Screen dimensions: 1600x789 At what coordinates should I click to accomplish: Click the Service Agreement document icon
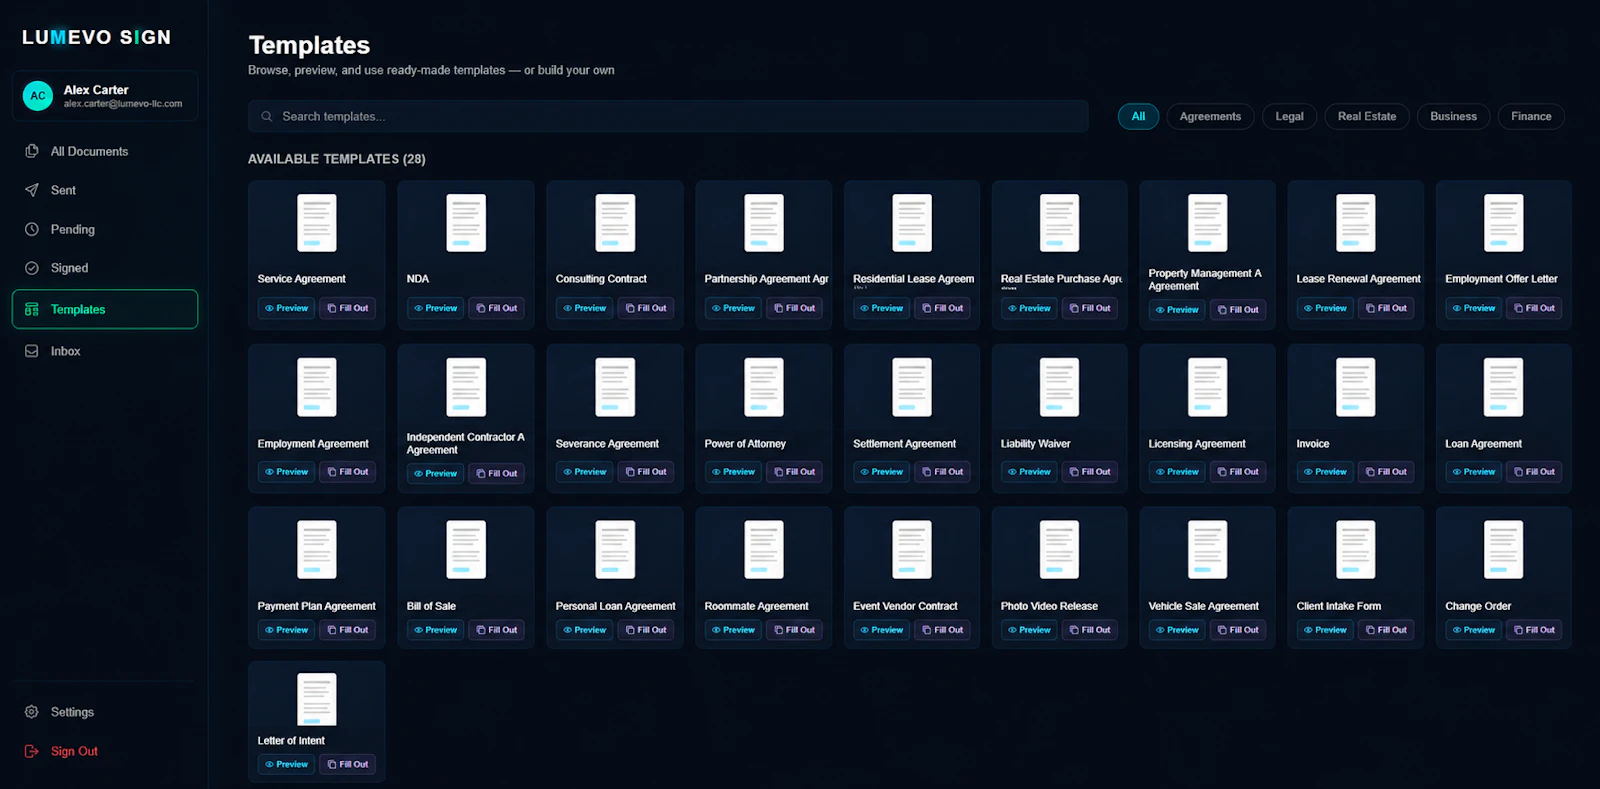point(317,223)
